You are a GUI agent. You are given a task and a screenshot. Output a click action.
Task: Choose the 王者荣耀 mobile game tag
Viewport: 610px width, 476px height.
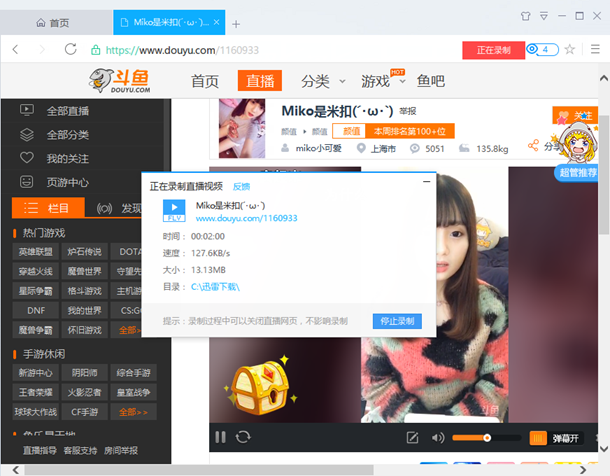pyautogui.click(x=36, y=392)
